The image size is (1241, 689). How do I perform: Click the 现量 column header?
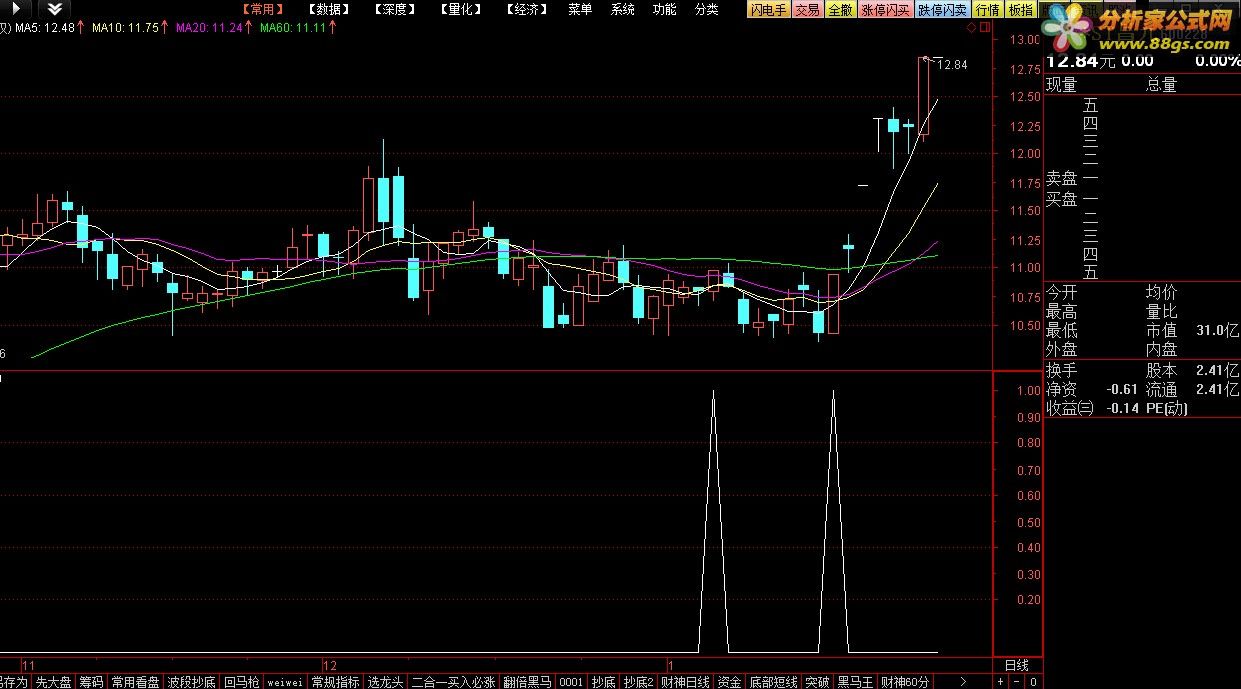pos(1061,85)
